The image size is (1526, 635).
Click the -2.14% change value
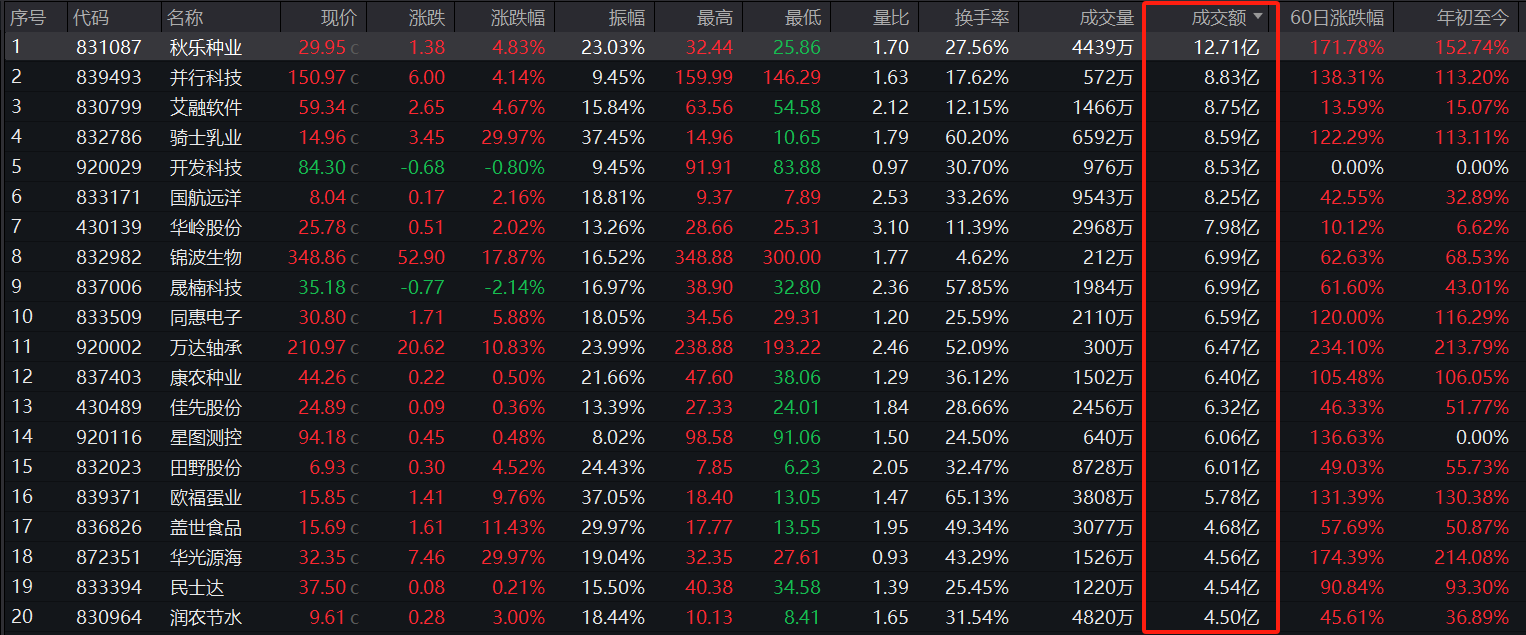tap(515, 287)
